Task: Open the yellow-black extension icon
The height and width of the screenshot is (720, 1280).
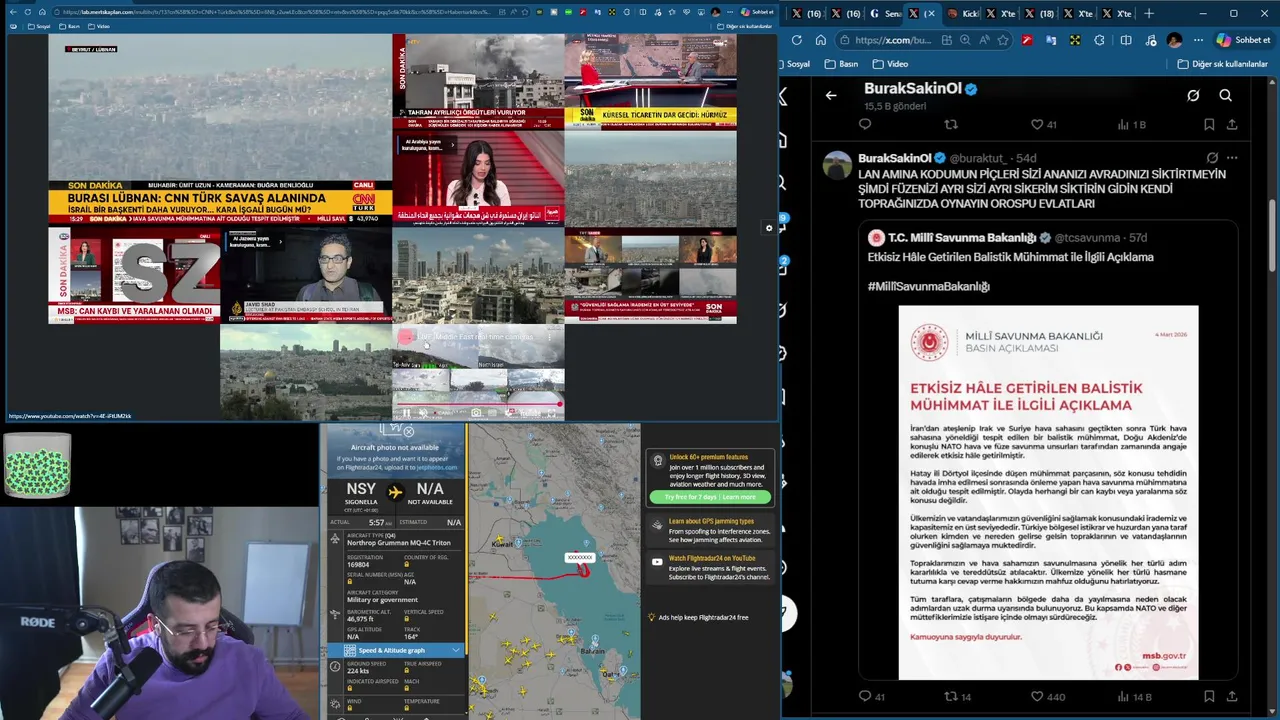Action: (1075, 40)
